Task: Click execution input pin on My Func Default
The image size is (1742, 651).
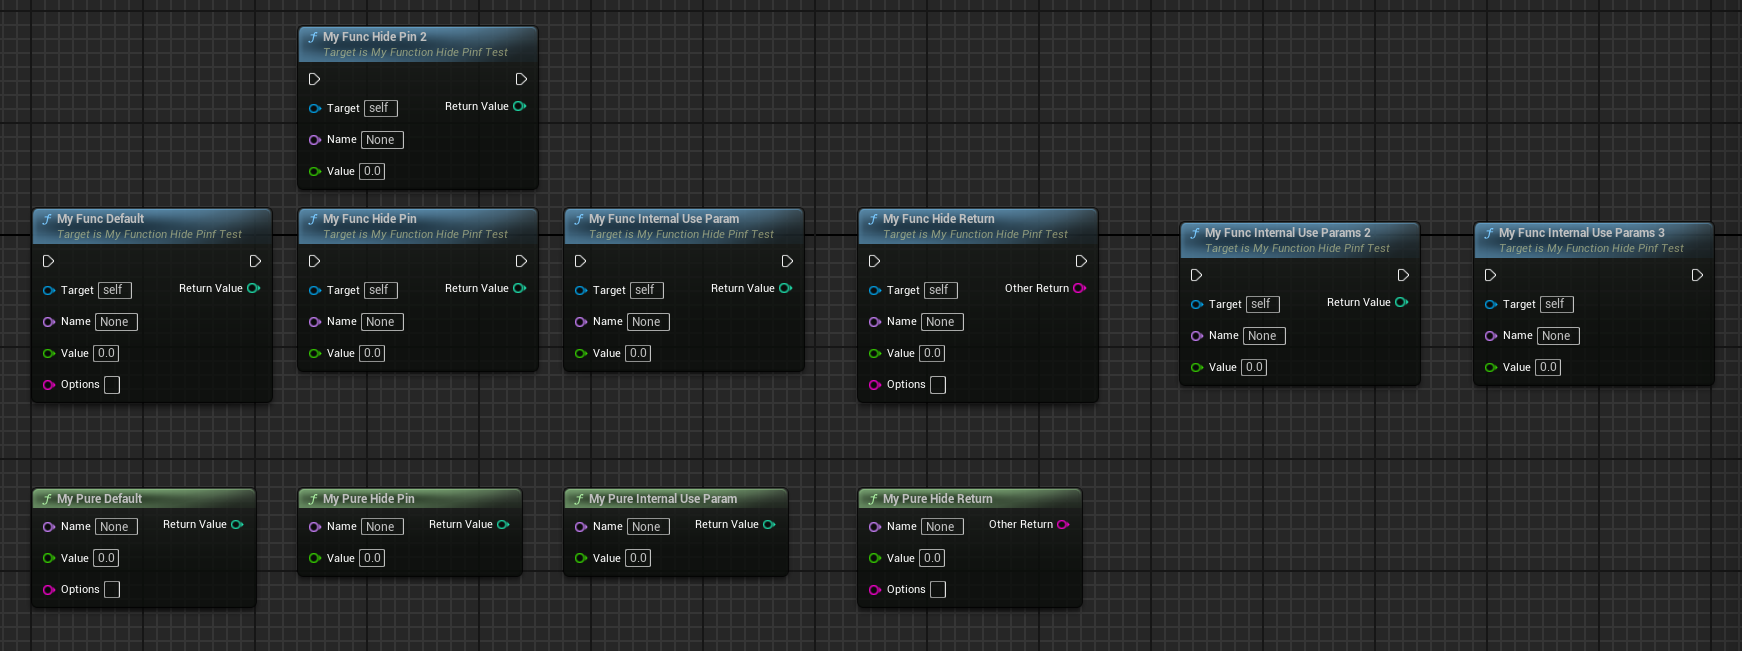Action: click(x=48, y=261)
